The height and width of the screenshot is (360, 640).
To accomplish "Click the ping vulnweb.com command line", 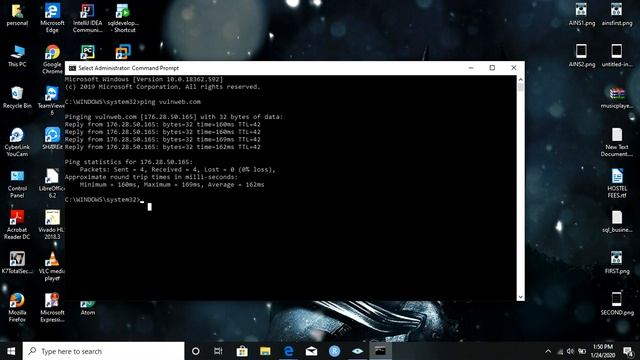I will (133, 102).
